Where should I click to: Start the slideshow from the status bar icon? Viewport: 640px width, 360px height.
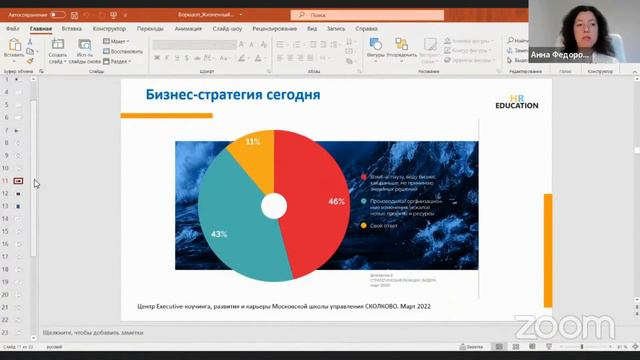click(x=549, y=347)
